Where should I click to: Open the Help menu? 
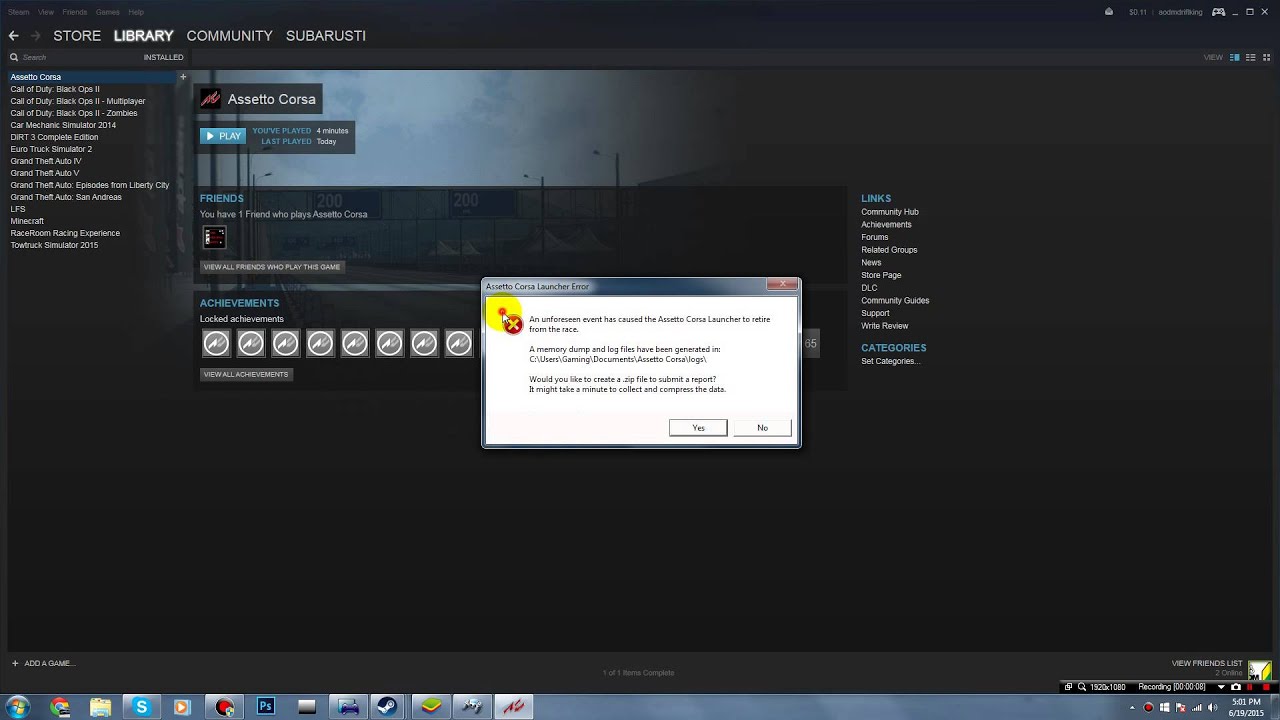point(136,12)
